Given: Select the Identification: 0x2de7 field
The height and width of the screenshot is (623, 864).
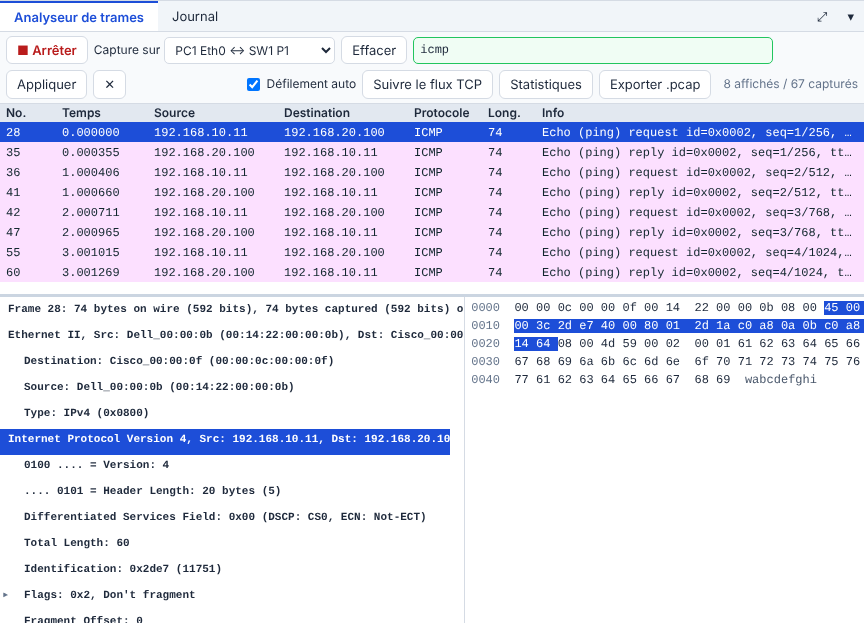Looking at the screenshot, I should pyautogui.click(x=123, y=568).
